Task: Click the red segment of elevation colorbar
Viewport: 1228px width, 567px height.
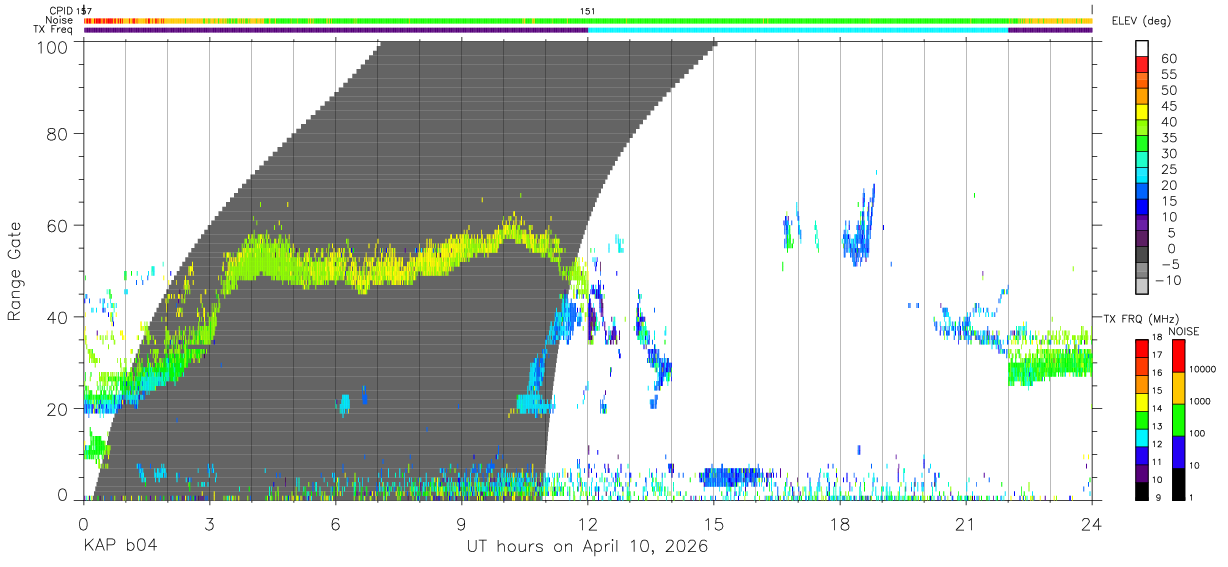Action: point(1143,66)
